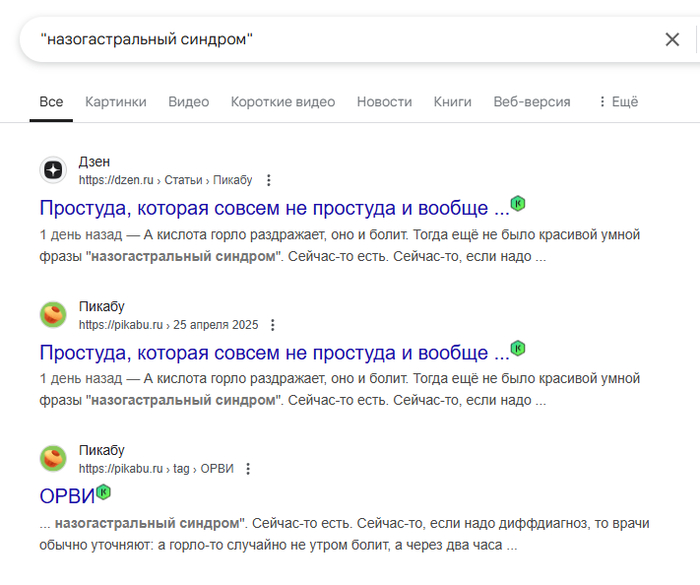Open Пикабу result titled Простуда, которая совсем
This screenshot has height=585, width=700.
pos(274,353)
